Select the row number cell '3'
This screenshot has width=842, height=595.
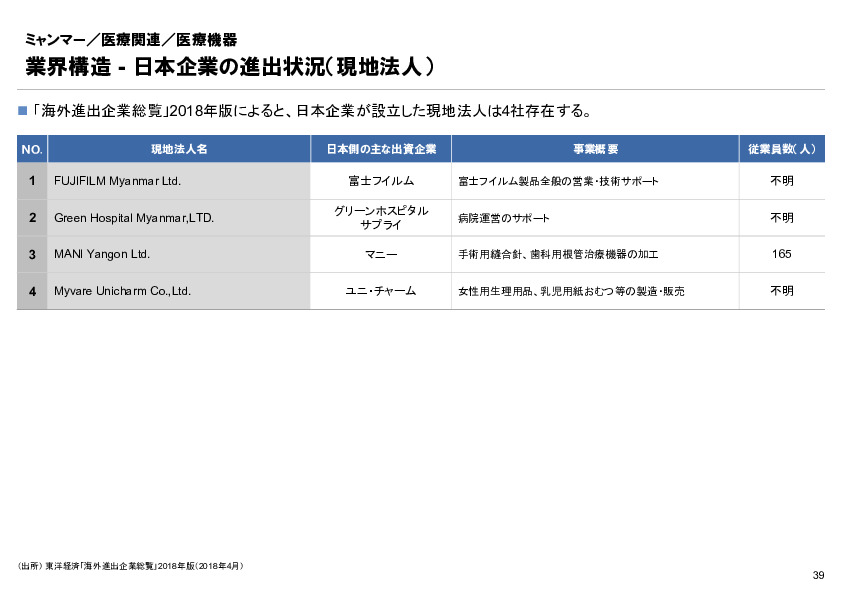click(32, 254)
